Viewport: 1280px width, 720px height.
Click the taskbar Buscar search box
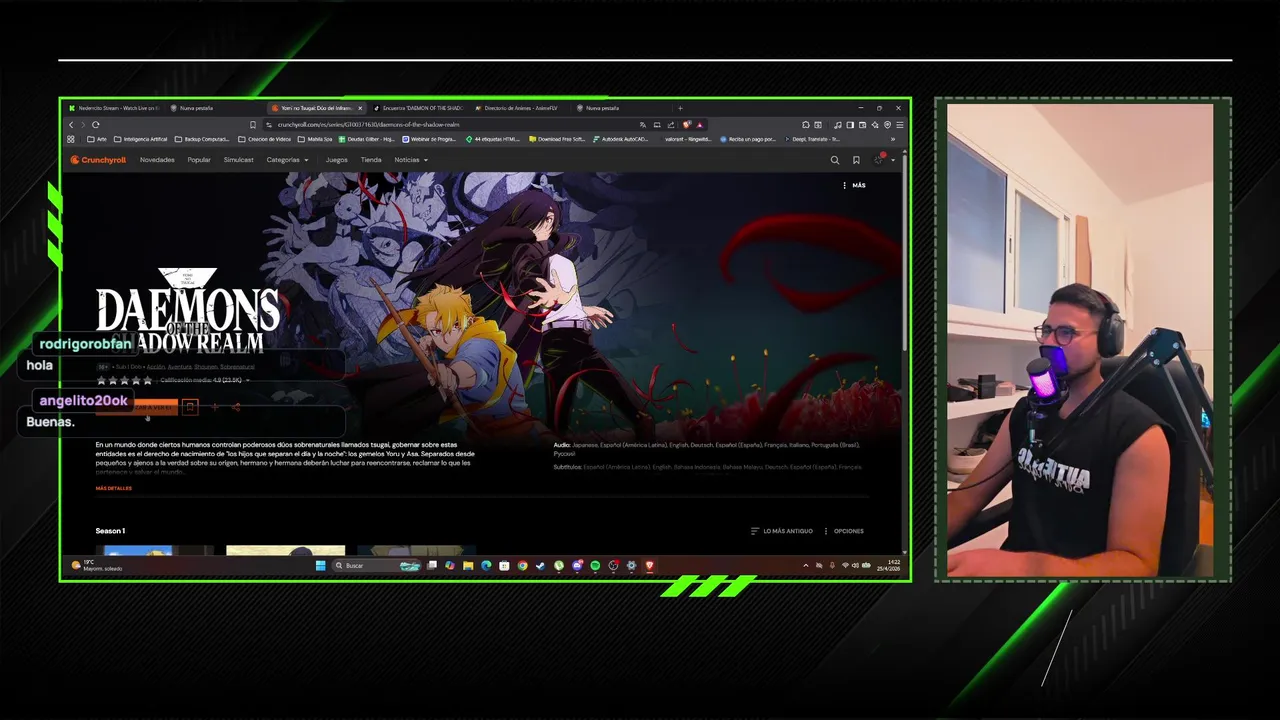coord(375,565)
